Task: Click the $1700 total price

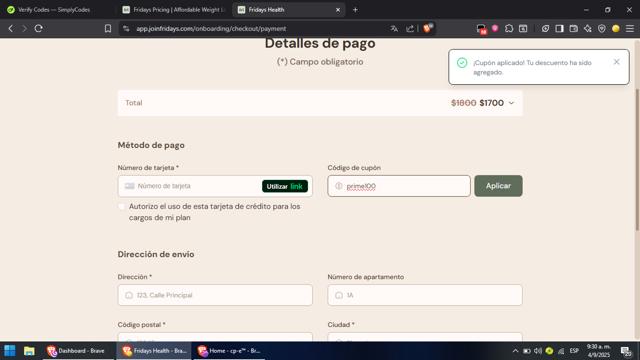Action: click(x=491, y=103)
